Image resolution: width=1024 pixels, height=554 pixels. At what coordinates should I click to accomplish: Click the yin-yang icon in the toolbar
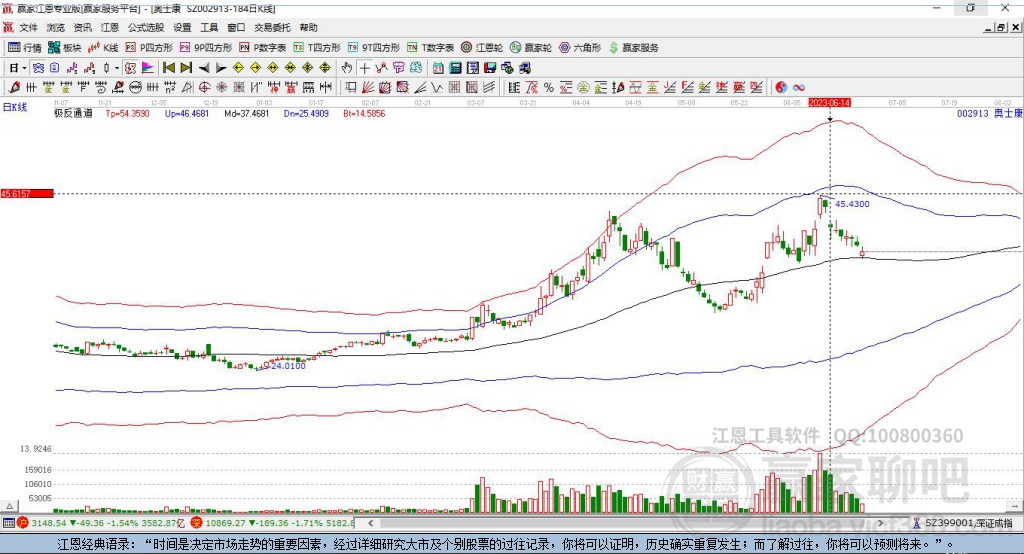pyautogui.click(x=781, y=88)
